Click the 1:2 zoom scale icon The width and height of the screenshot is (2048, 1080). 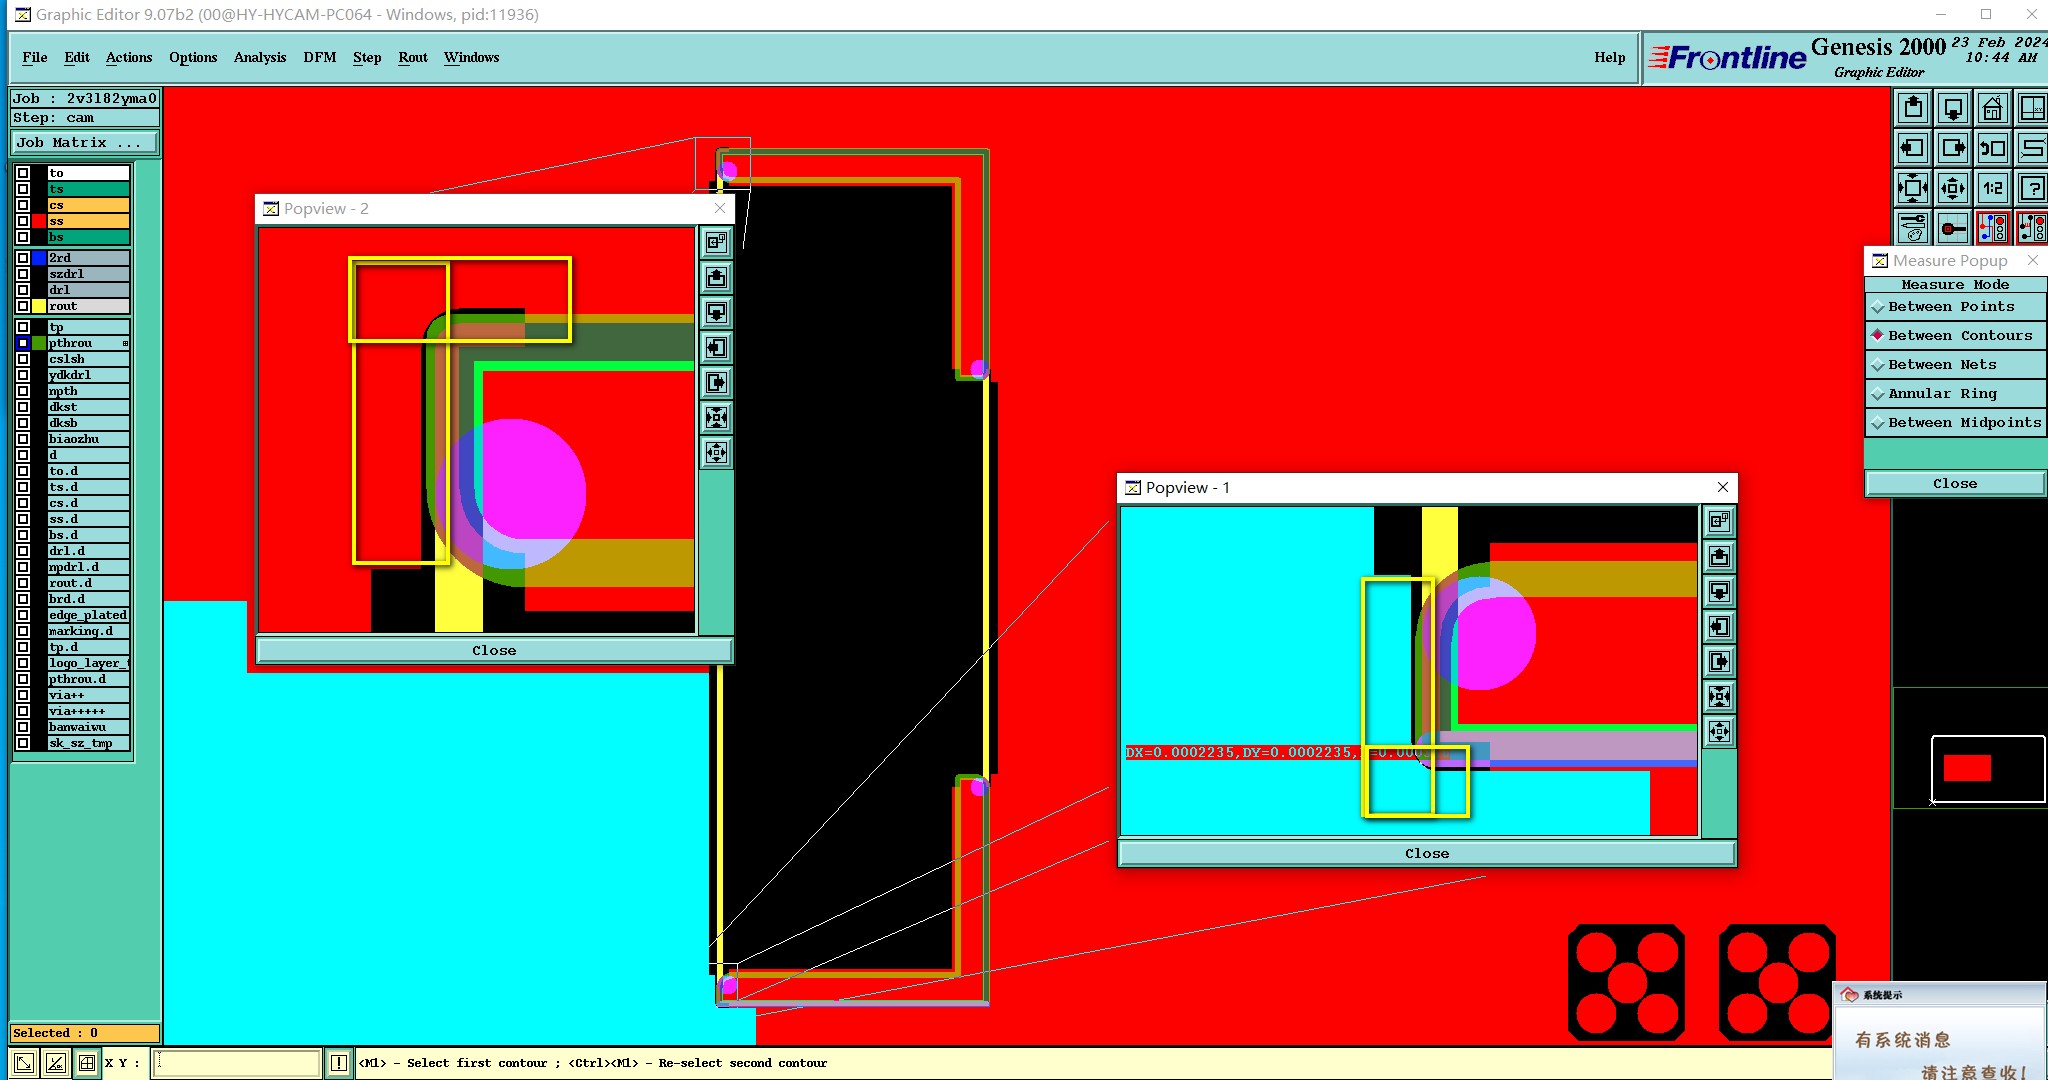coord(1992,188)
